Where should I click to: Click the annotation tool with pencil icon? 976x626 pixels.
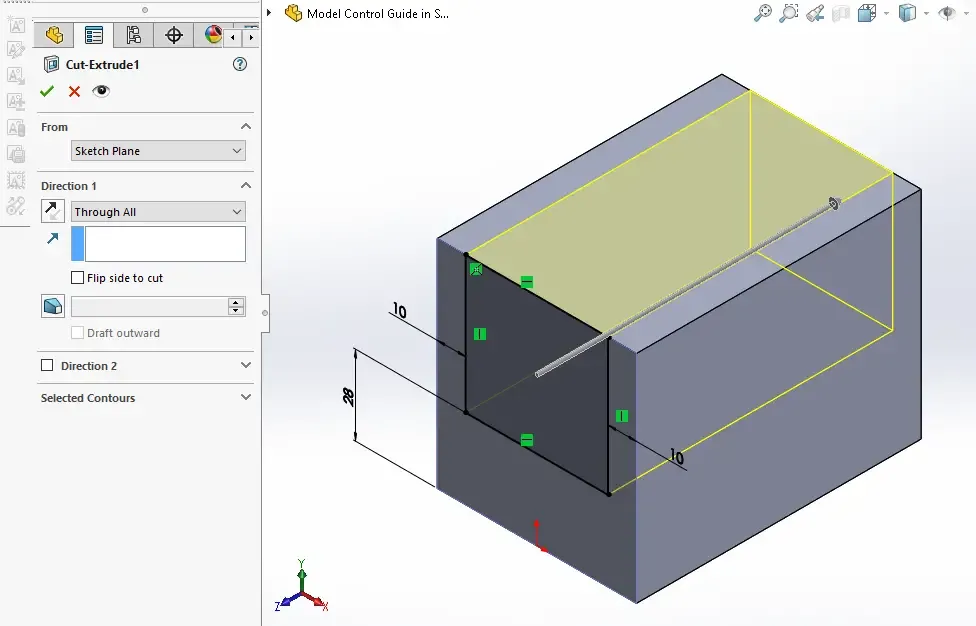click(x=16, y=49)
